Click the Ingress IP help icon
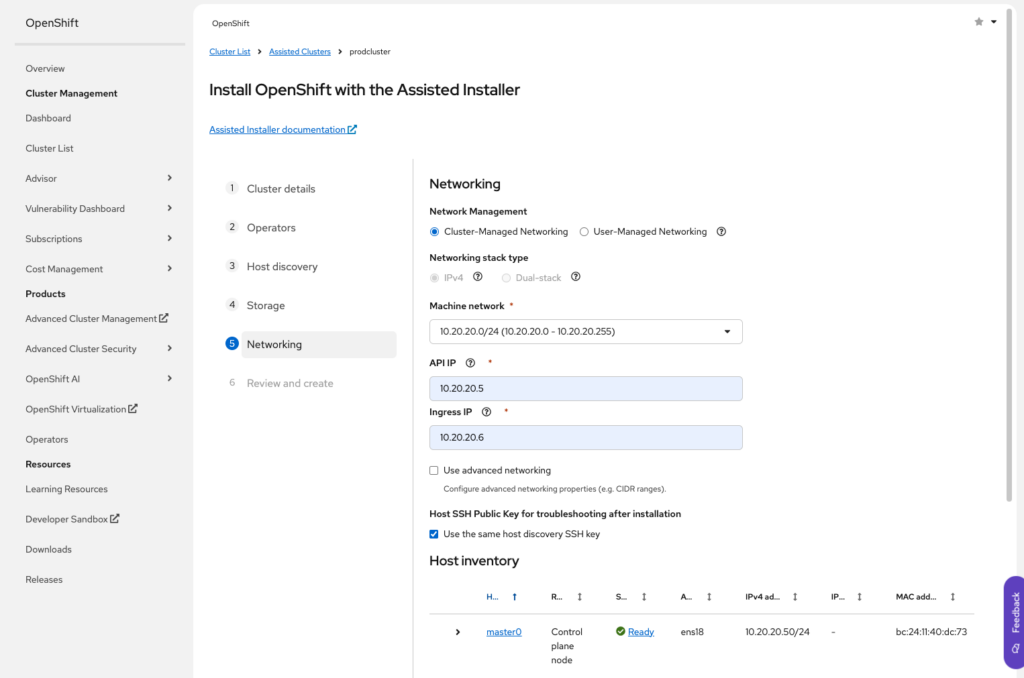1024x678 pixels. pos(486,412)
